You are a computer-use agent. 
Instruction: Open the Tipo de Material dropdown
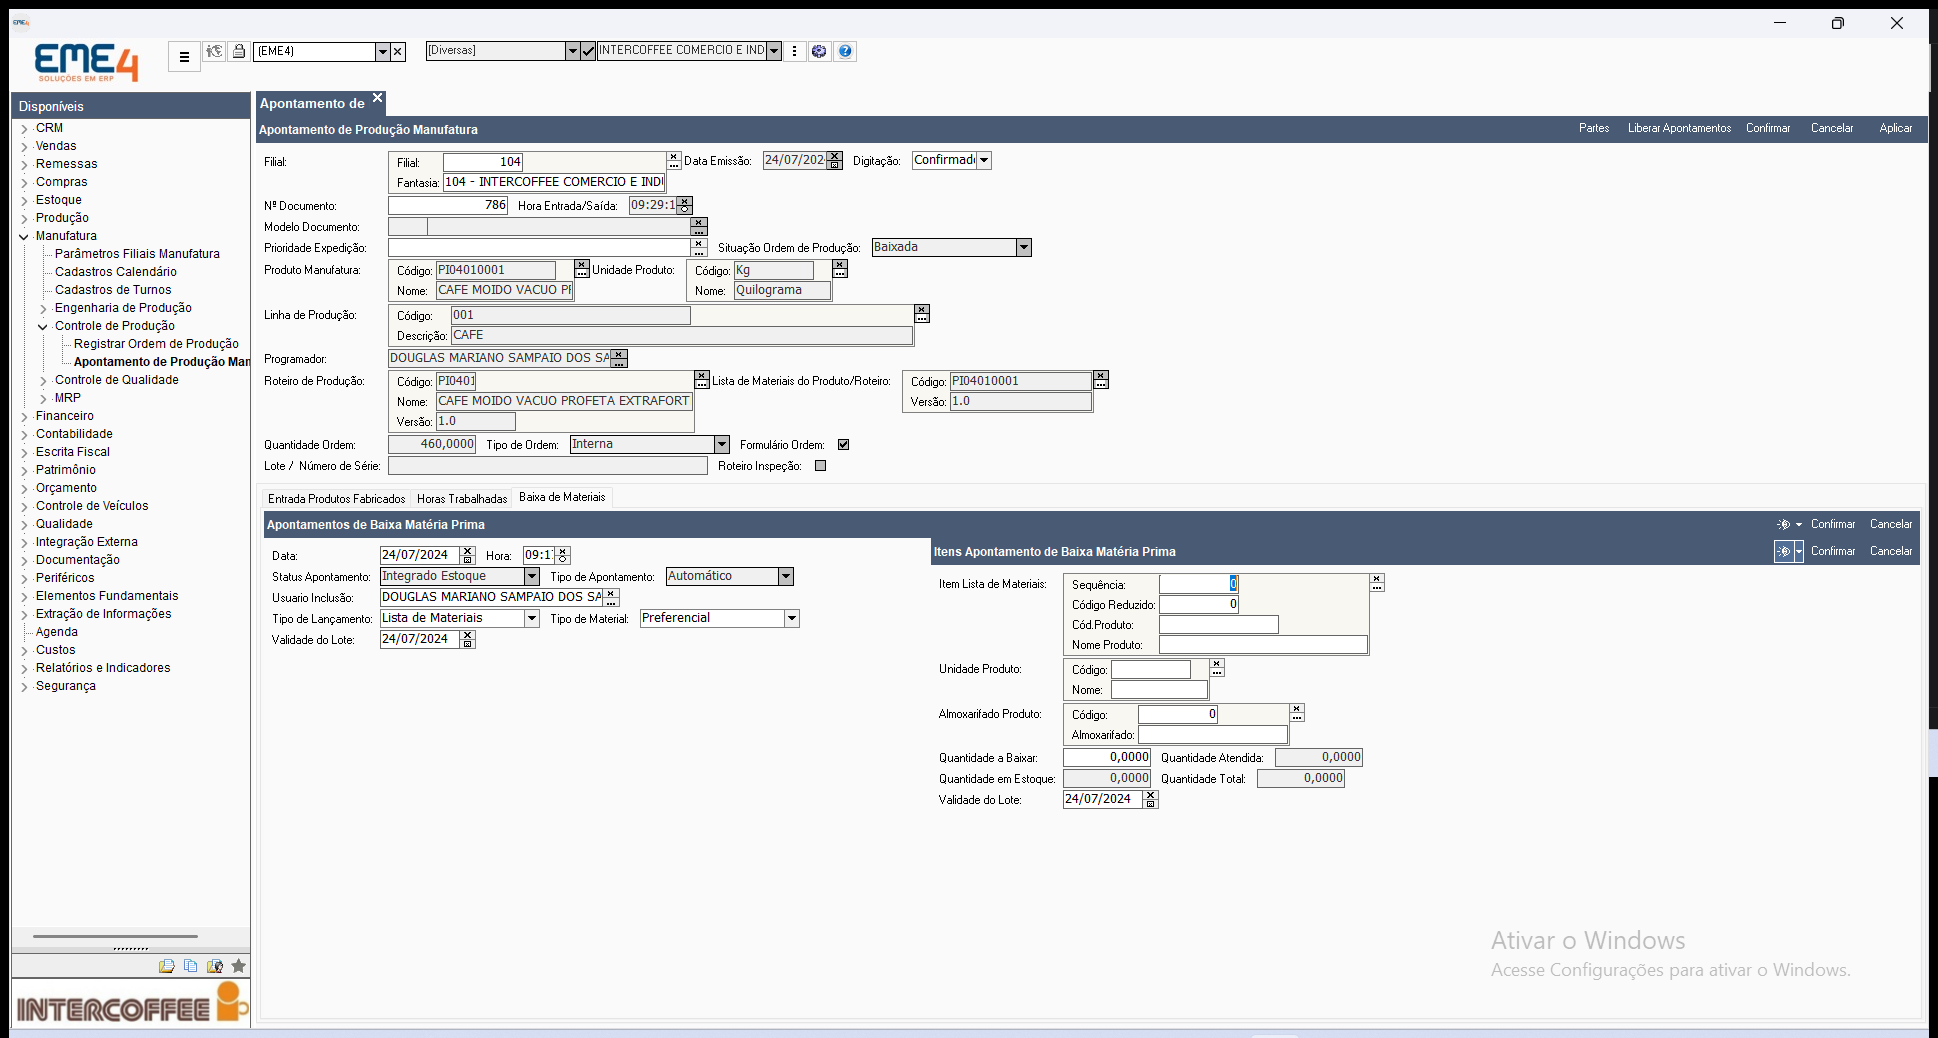pos(792,618)
